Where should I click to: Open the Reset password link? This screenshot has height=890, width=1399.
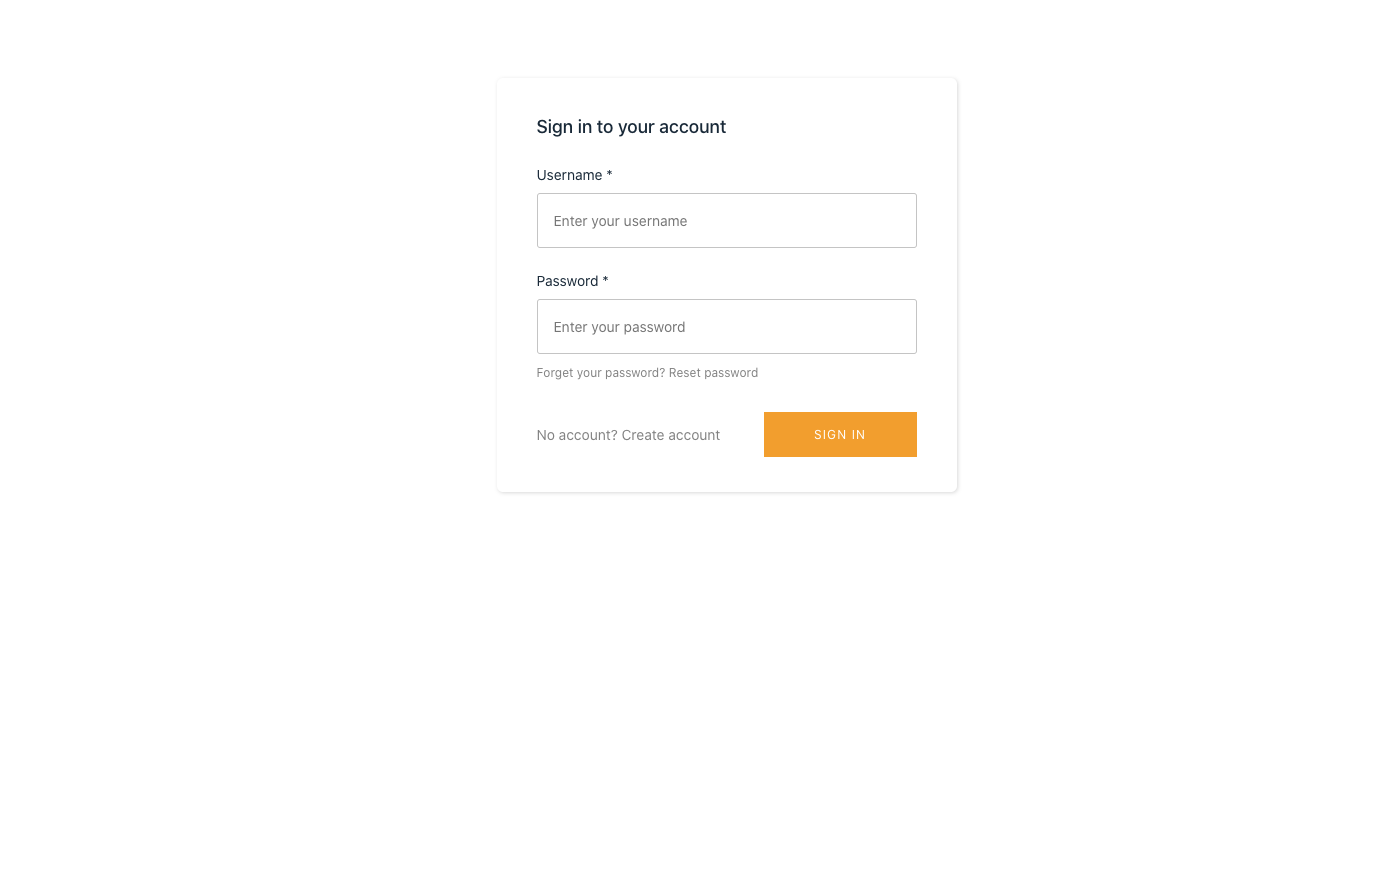point(713,373)
